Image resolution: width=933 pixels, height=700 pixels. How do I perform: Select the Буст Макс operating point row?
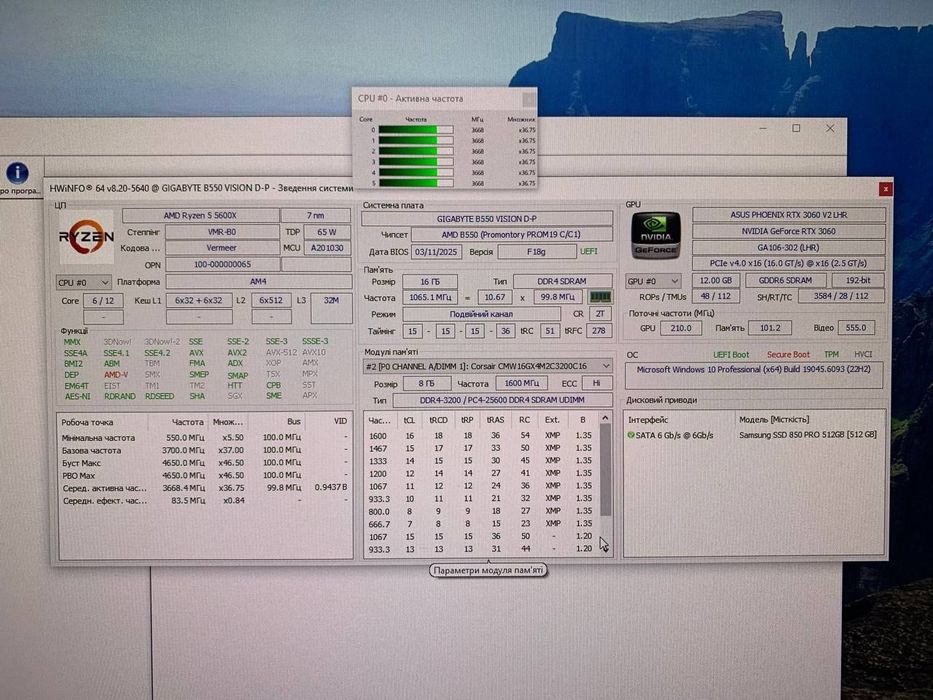tap(205, 462)
